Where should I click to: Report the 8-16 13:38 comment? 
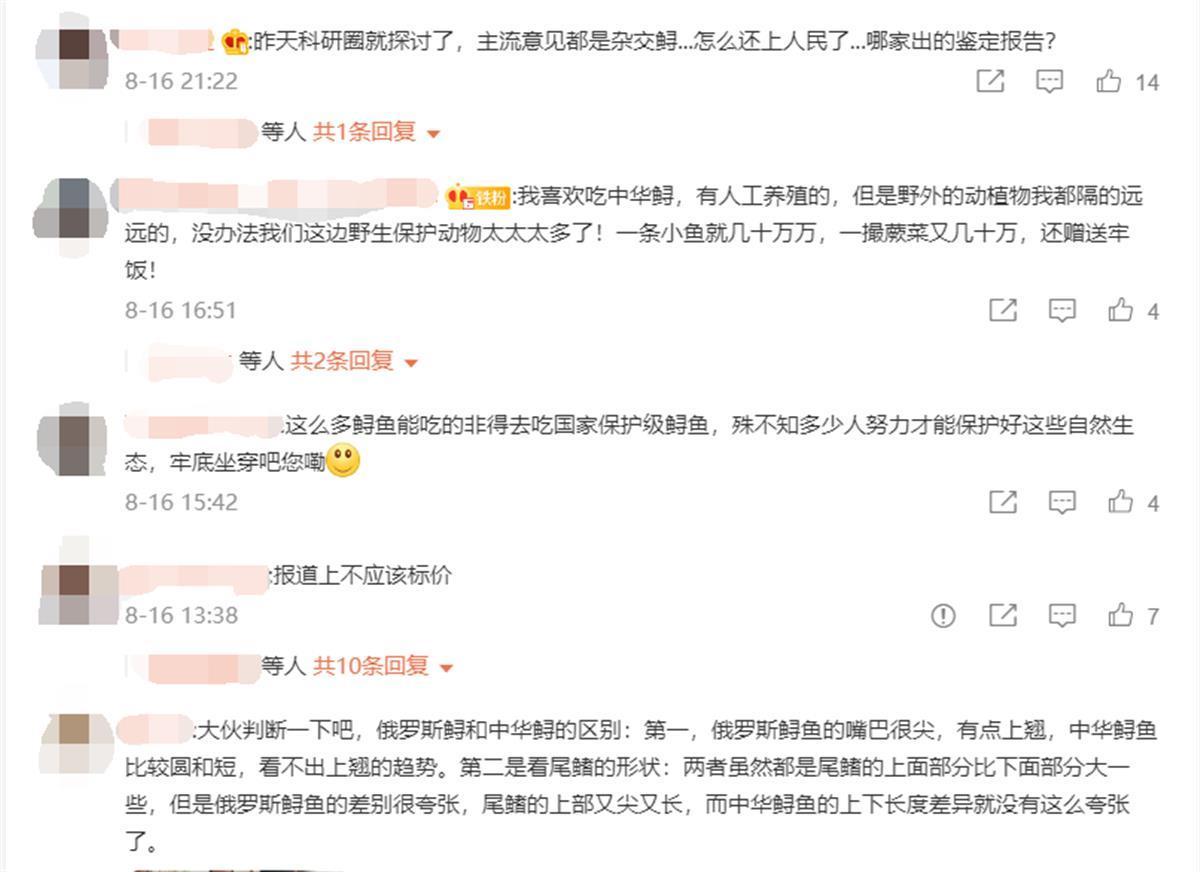[943, 616]
